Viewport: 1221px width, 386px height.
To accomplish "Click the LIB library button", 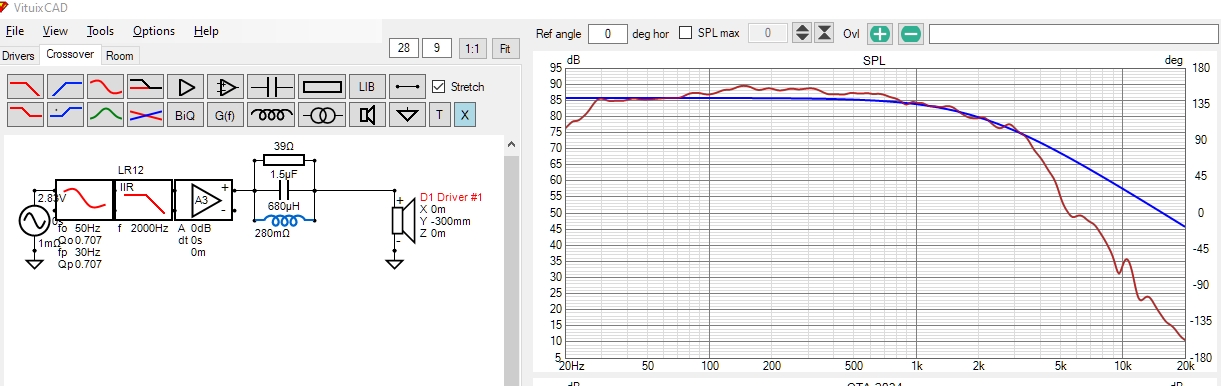I will (367, 86).
